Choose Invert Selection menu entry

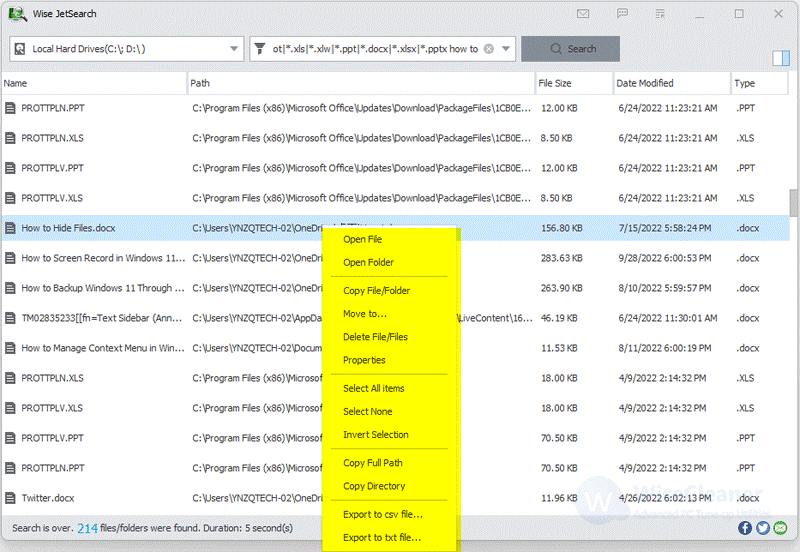[x=376, y=435]
